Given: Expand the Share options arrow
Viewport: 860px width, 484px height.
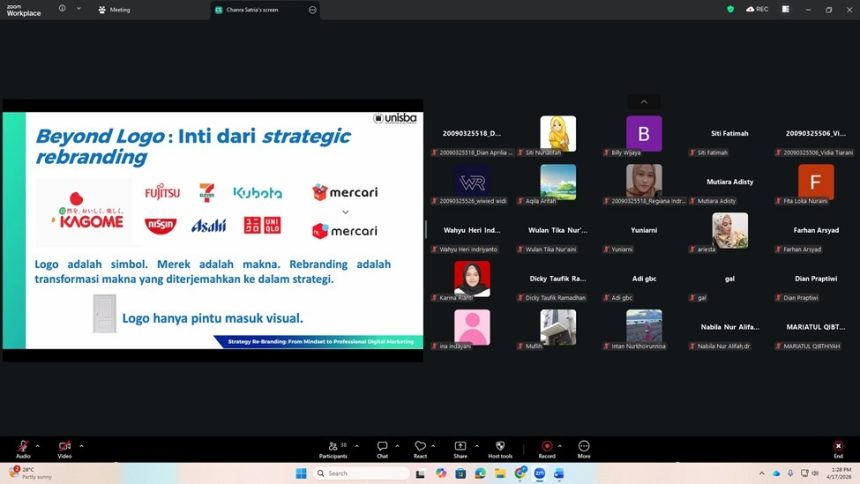Looking at the screenshot, I should click(x=477, y=446).
